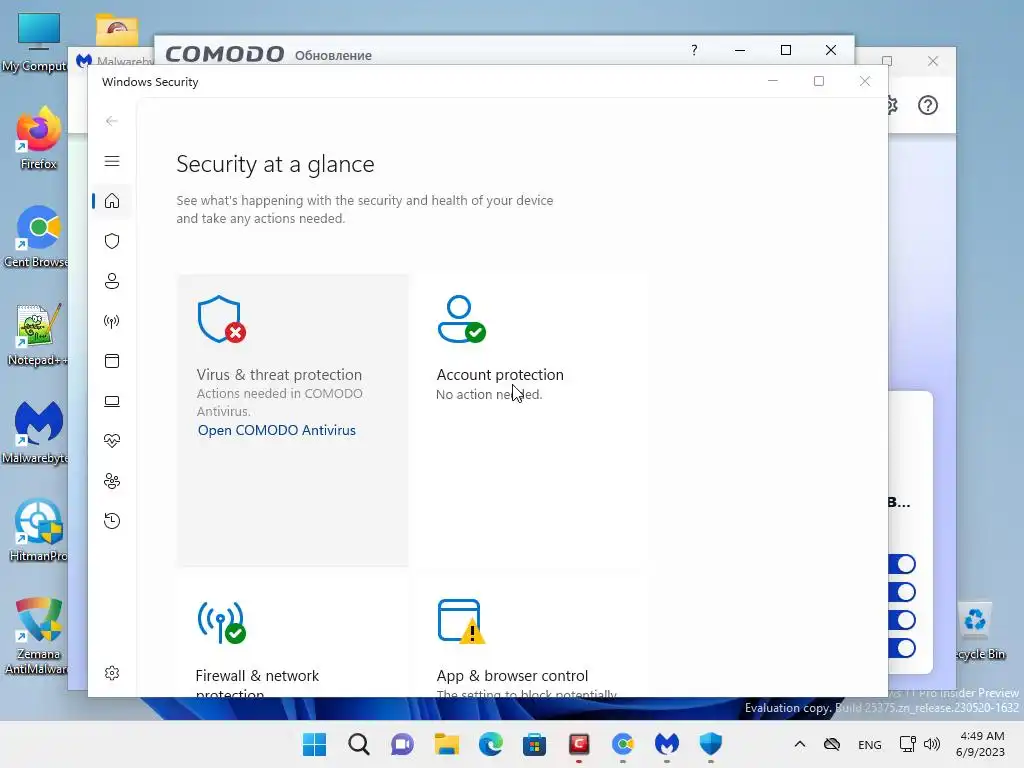Open Firewall & network antenna icon in sidebar
The image size is (1024, 768).
(x=112, y=321)
